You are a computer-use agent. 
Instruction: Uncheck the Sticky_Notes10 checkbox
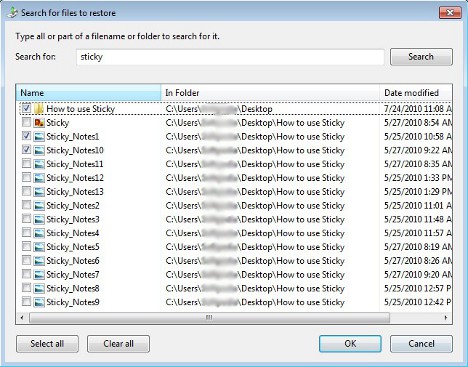(x=26, y=150)
